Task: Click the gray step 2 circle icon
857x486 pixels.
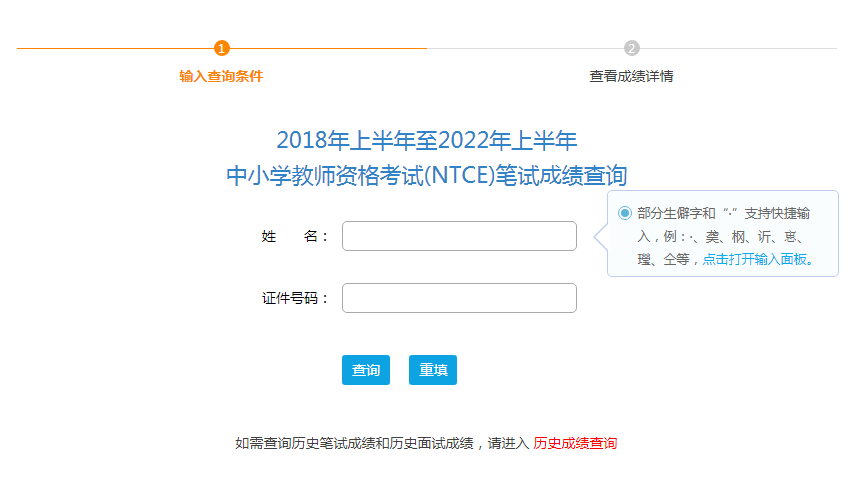Action: pyautogui.click(x=632, y=48)
